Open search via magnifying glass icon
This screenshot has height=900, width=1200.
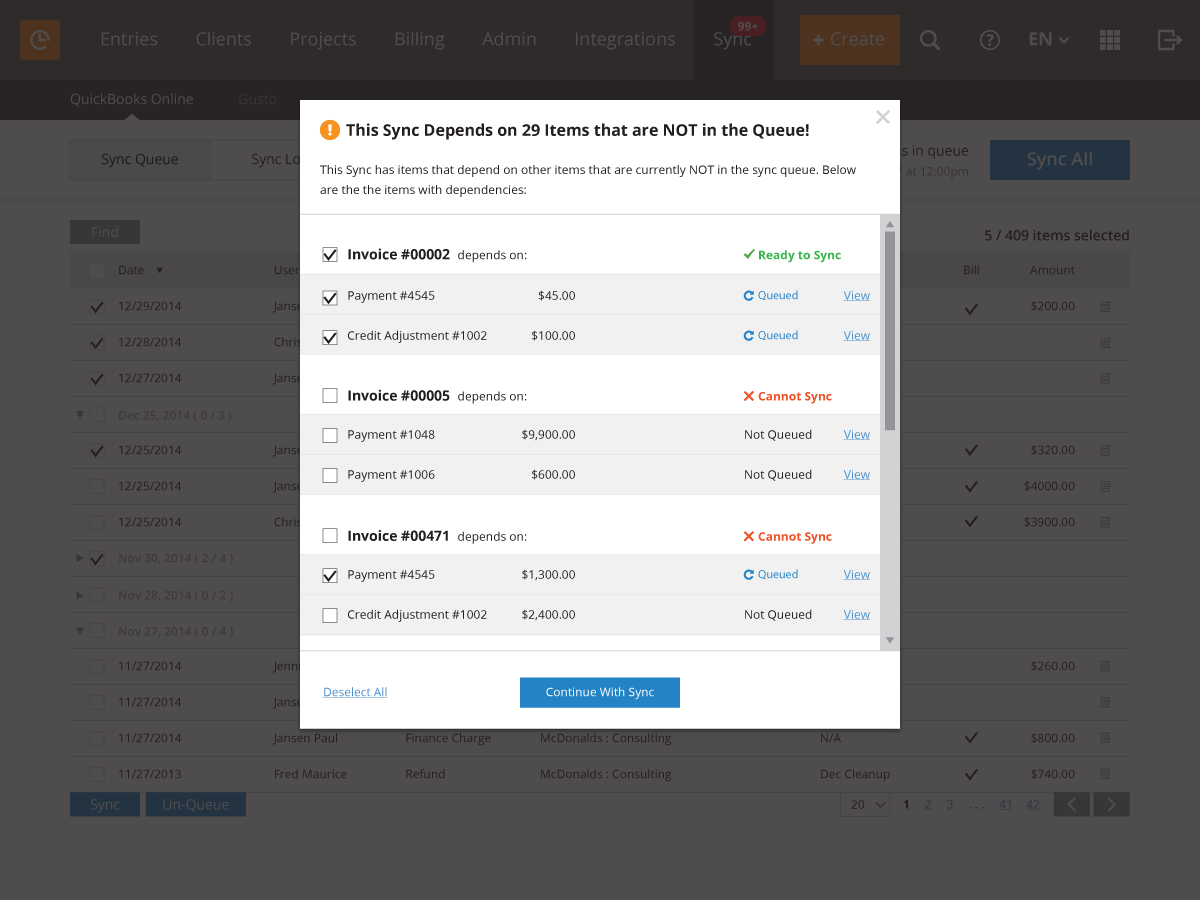[930, 40]
